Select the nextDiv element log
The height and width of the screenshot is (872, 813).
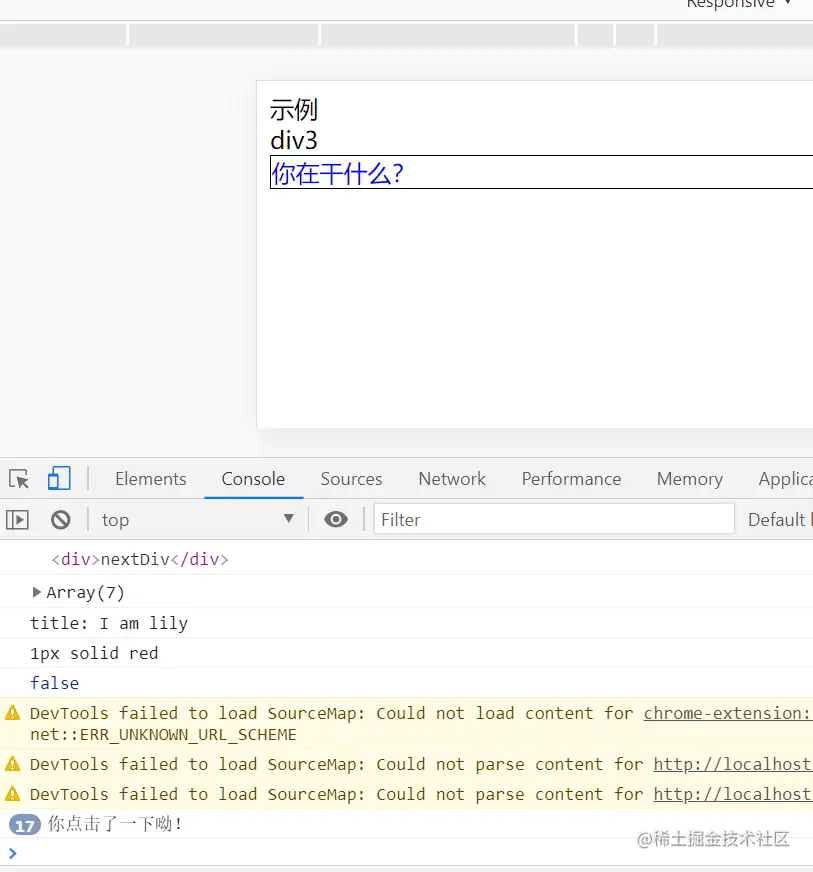[x=140, y=559]
